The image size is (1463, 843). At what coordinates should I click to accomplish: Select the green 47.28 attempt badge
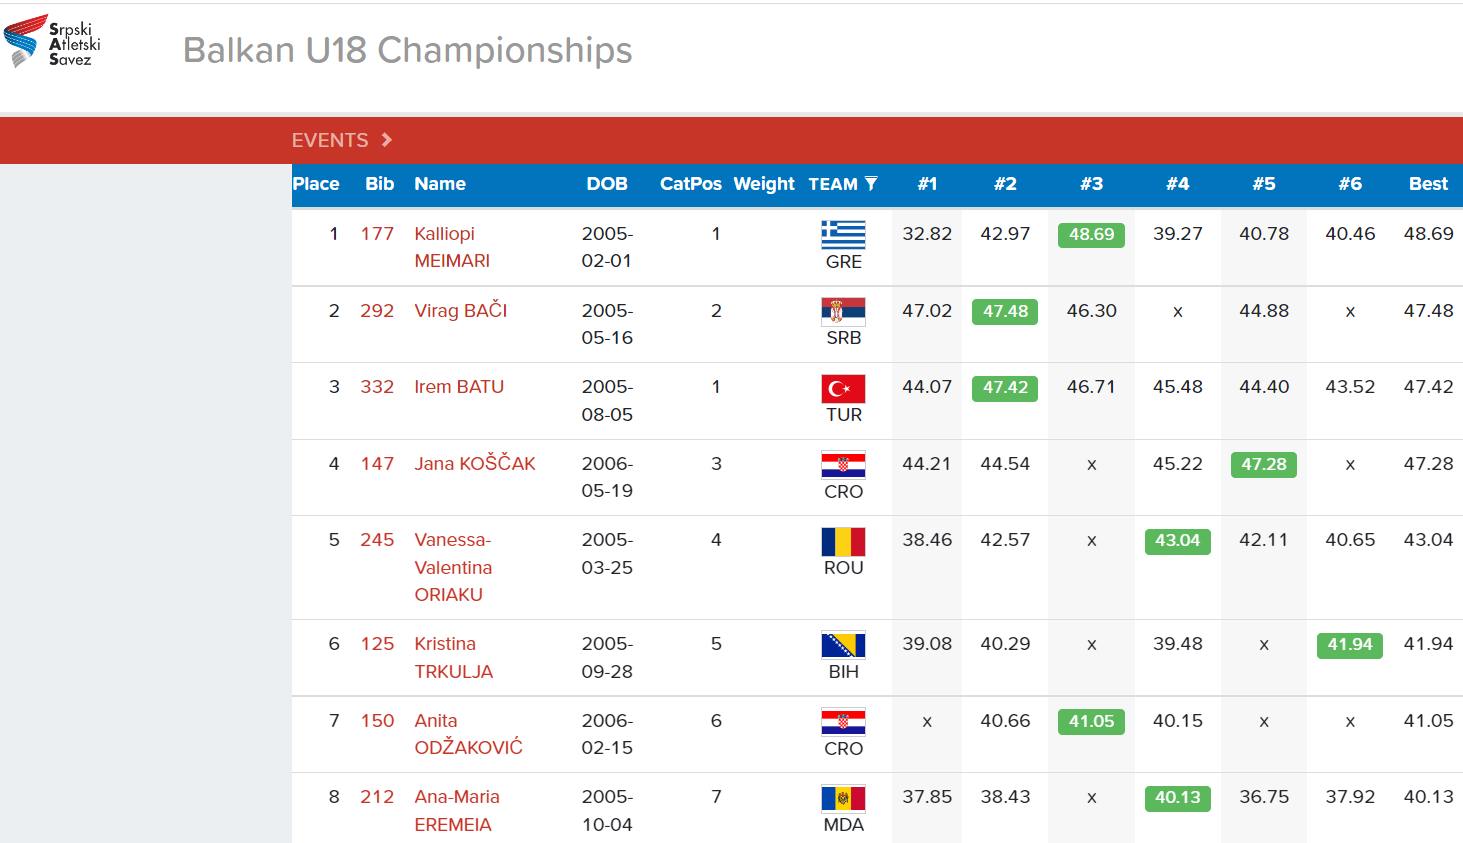[1264, 465]
